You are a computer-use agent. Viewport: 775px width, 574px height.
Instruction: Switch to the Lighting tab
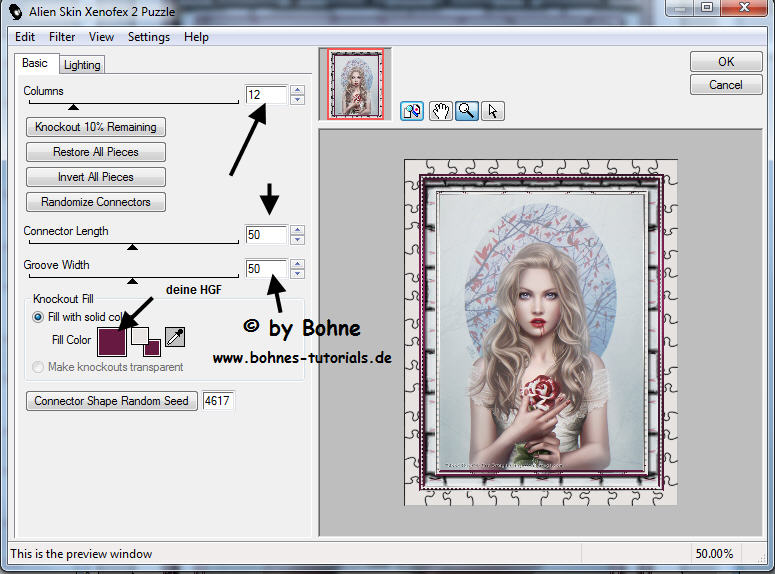[x=82, y=65]
